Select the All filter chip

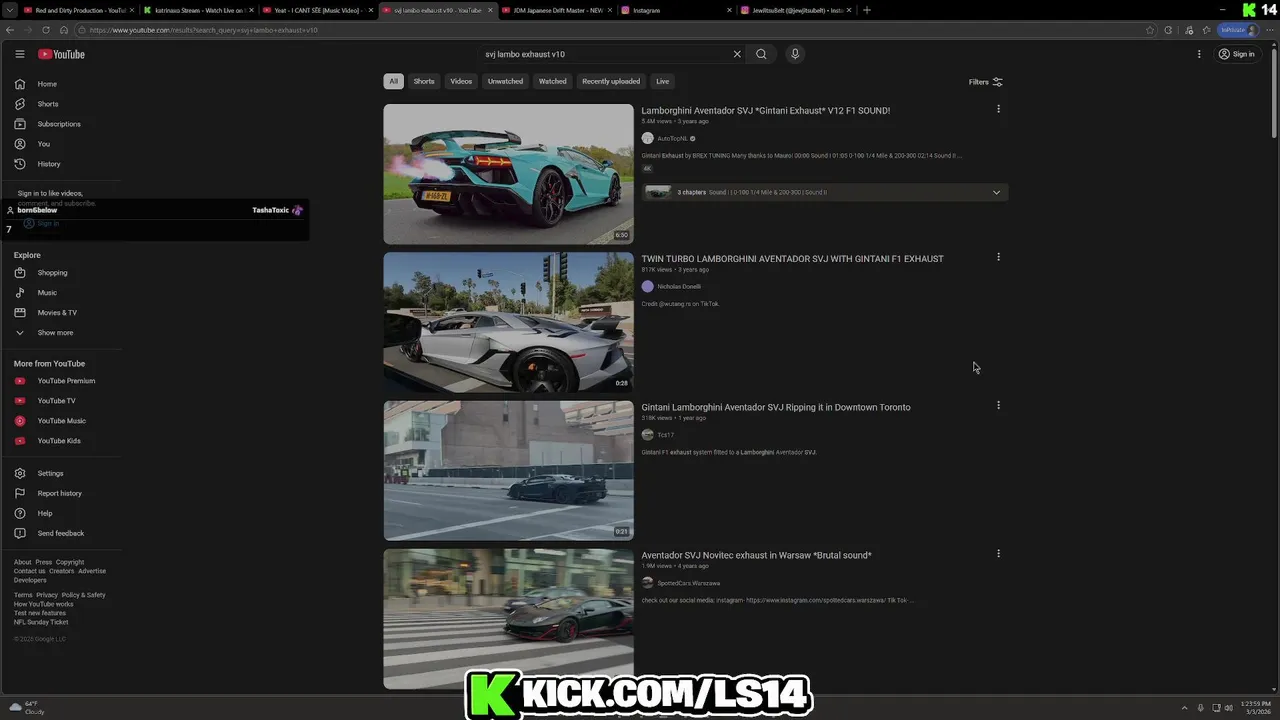(x=393, y=81)
